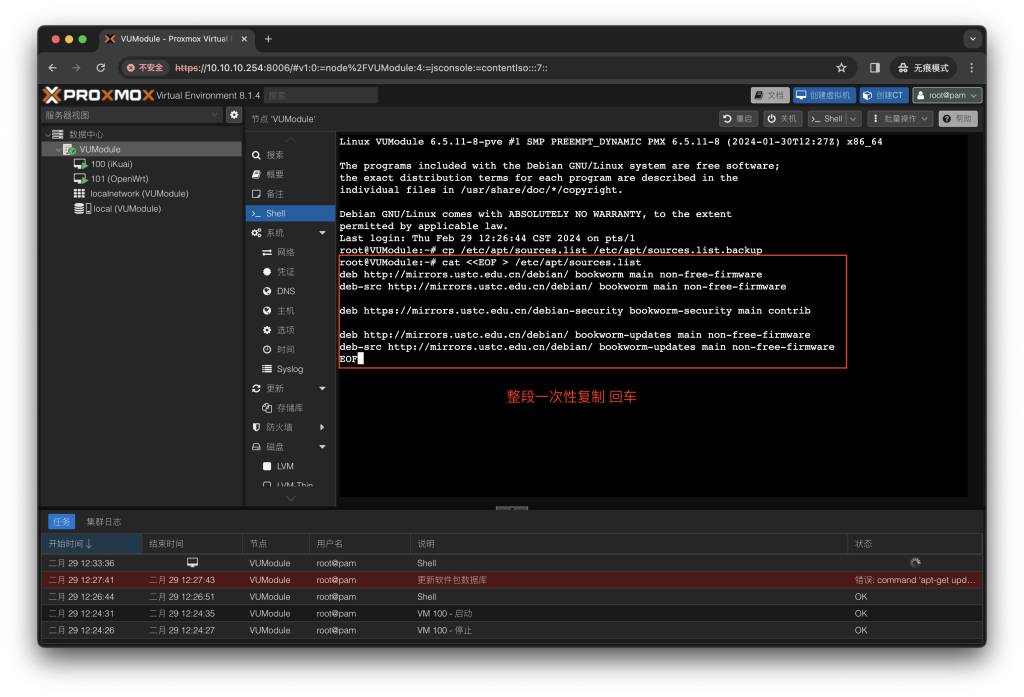1024x697 pixels.
Task: Select the VUModule node
Action: pyautogui.click(x=99, y=150)
